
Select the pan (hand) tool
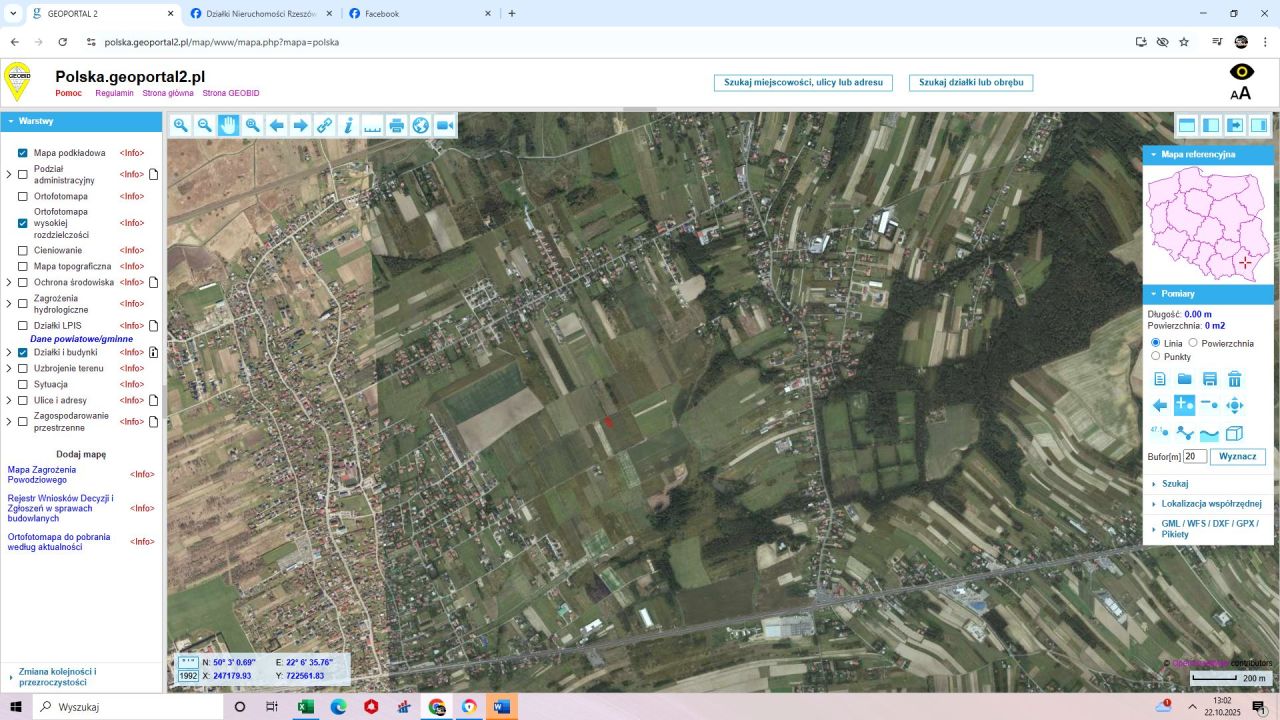[228, 125]
